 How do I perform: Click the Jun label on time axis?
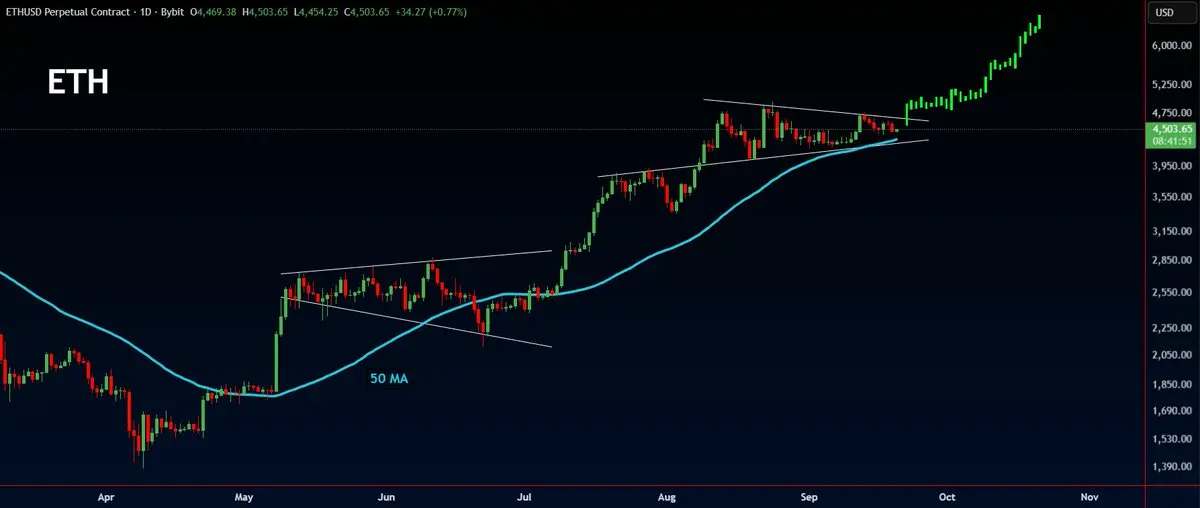tap(387, 496)
